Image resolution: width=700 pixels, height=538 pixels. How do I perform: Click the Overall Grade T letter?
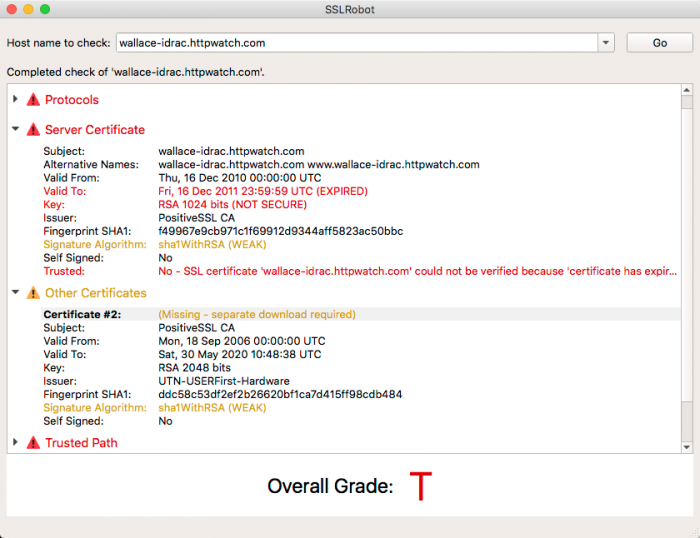click(421, 486)
